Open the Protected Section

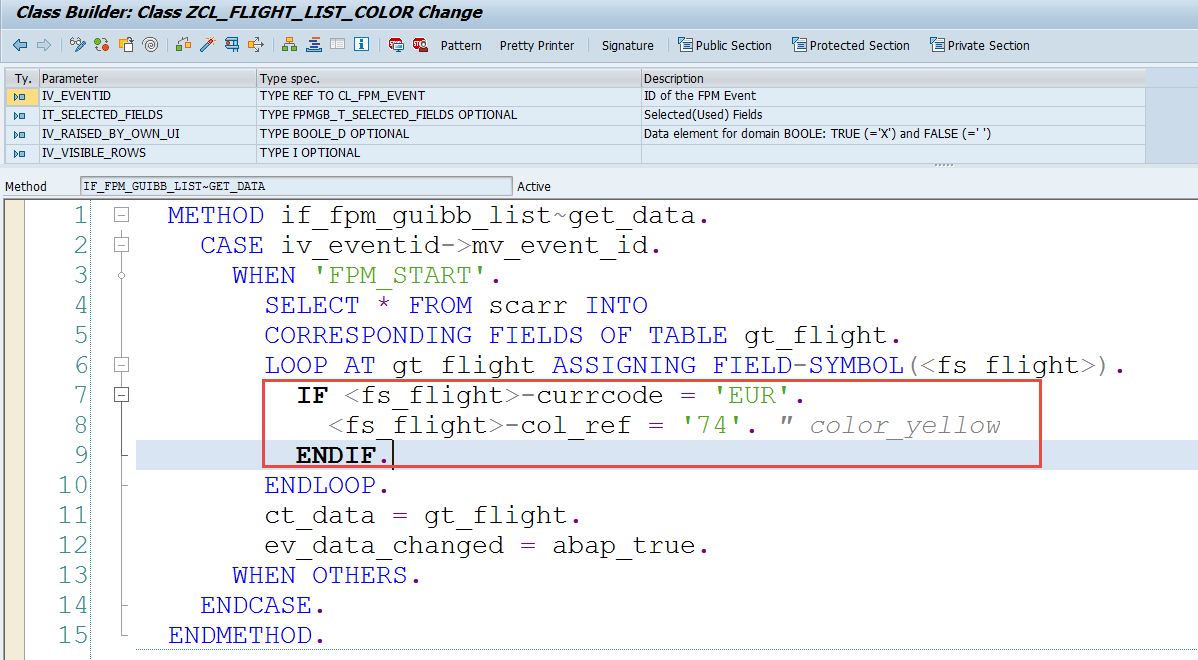(x=851, y=45)
